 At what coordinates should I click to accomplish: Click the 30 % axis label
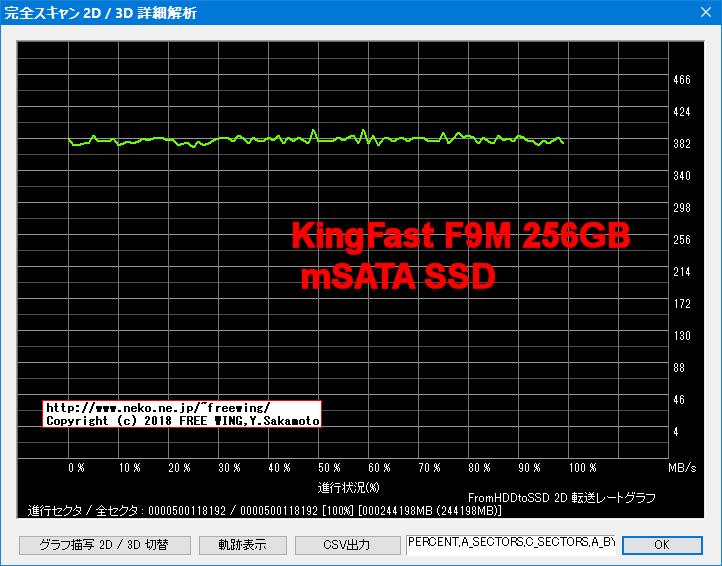point(229,468)
